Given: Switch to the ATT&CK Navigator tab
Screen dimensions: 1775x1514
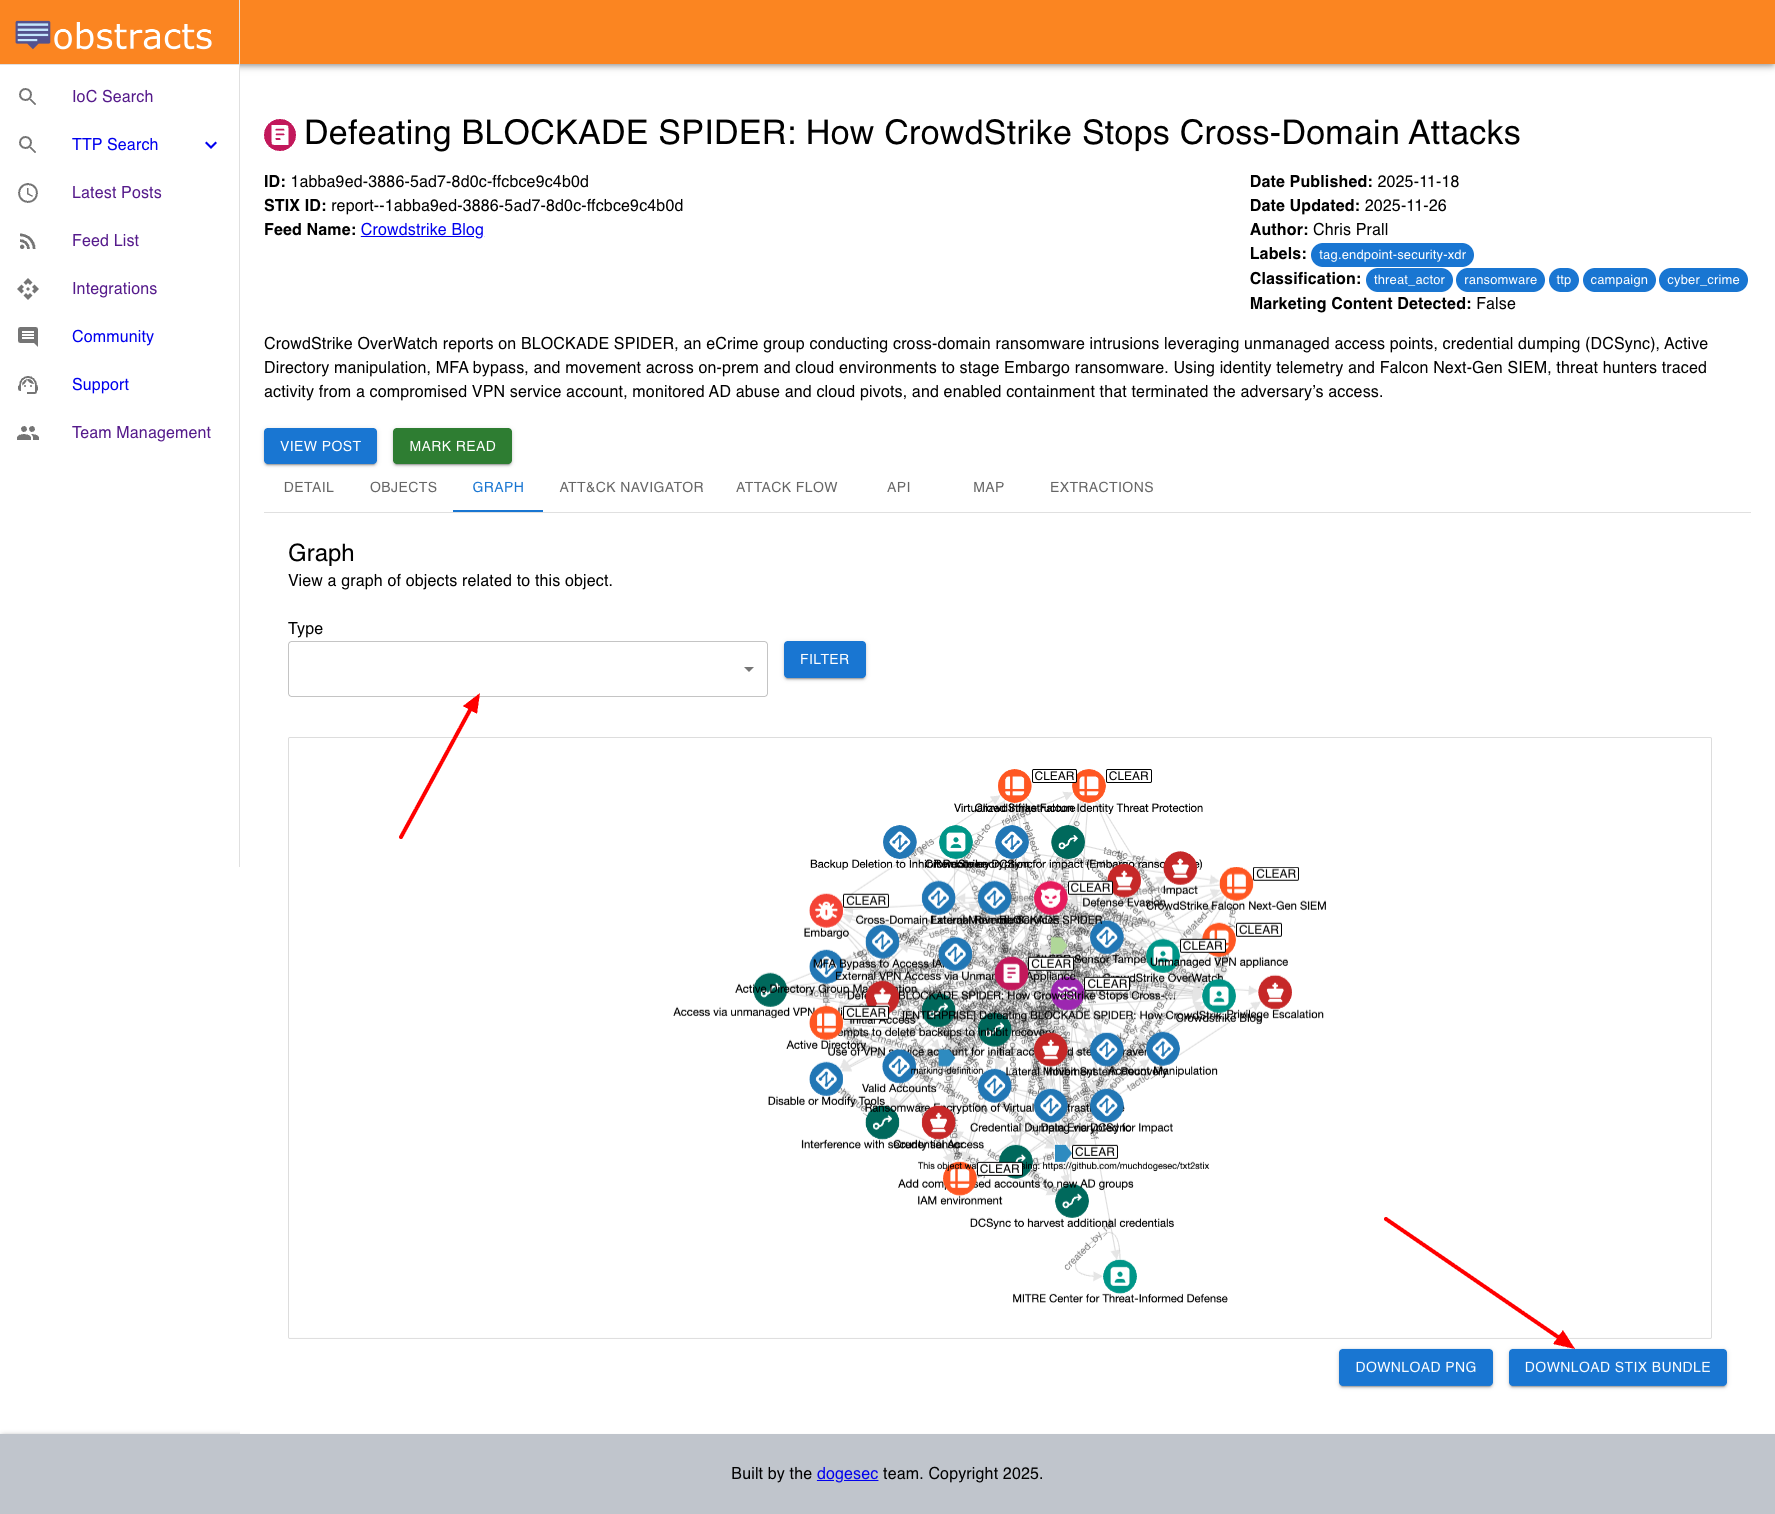Looking at the screenshot, I should point(631,487).
